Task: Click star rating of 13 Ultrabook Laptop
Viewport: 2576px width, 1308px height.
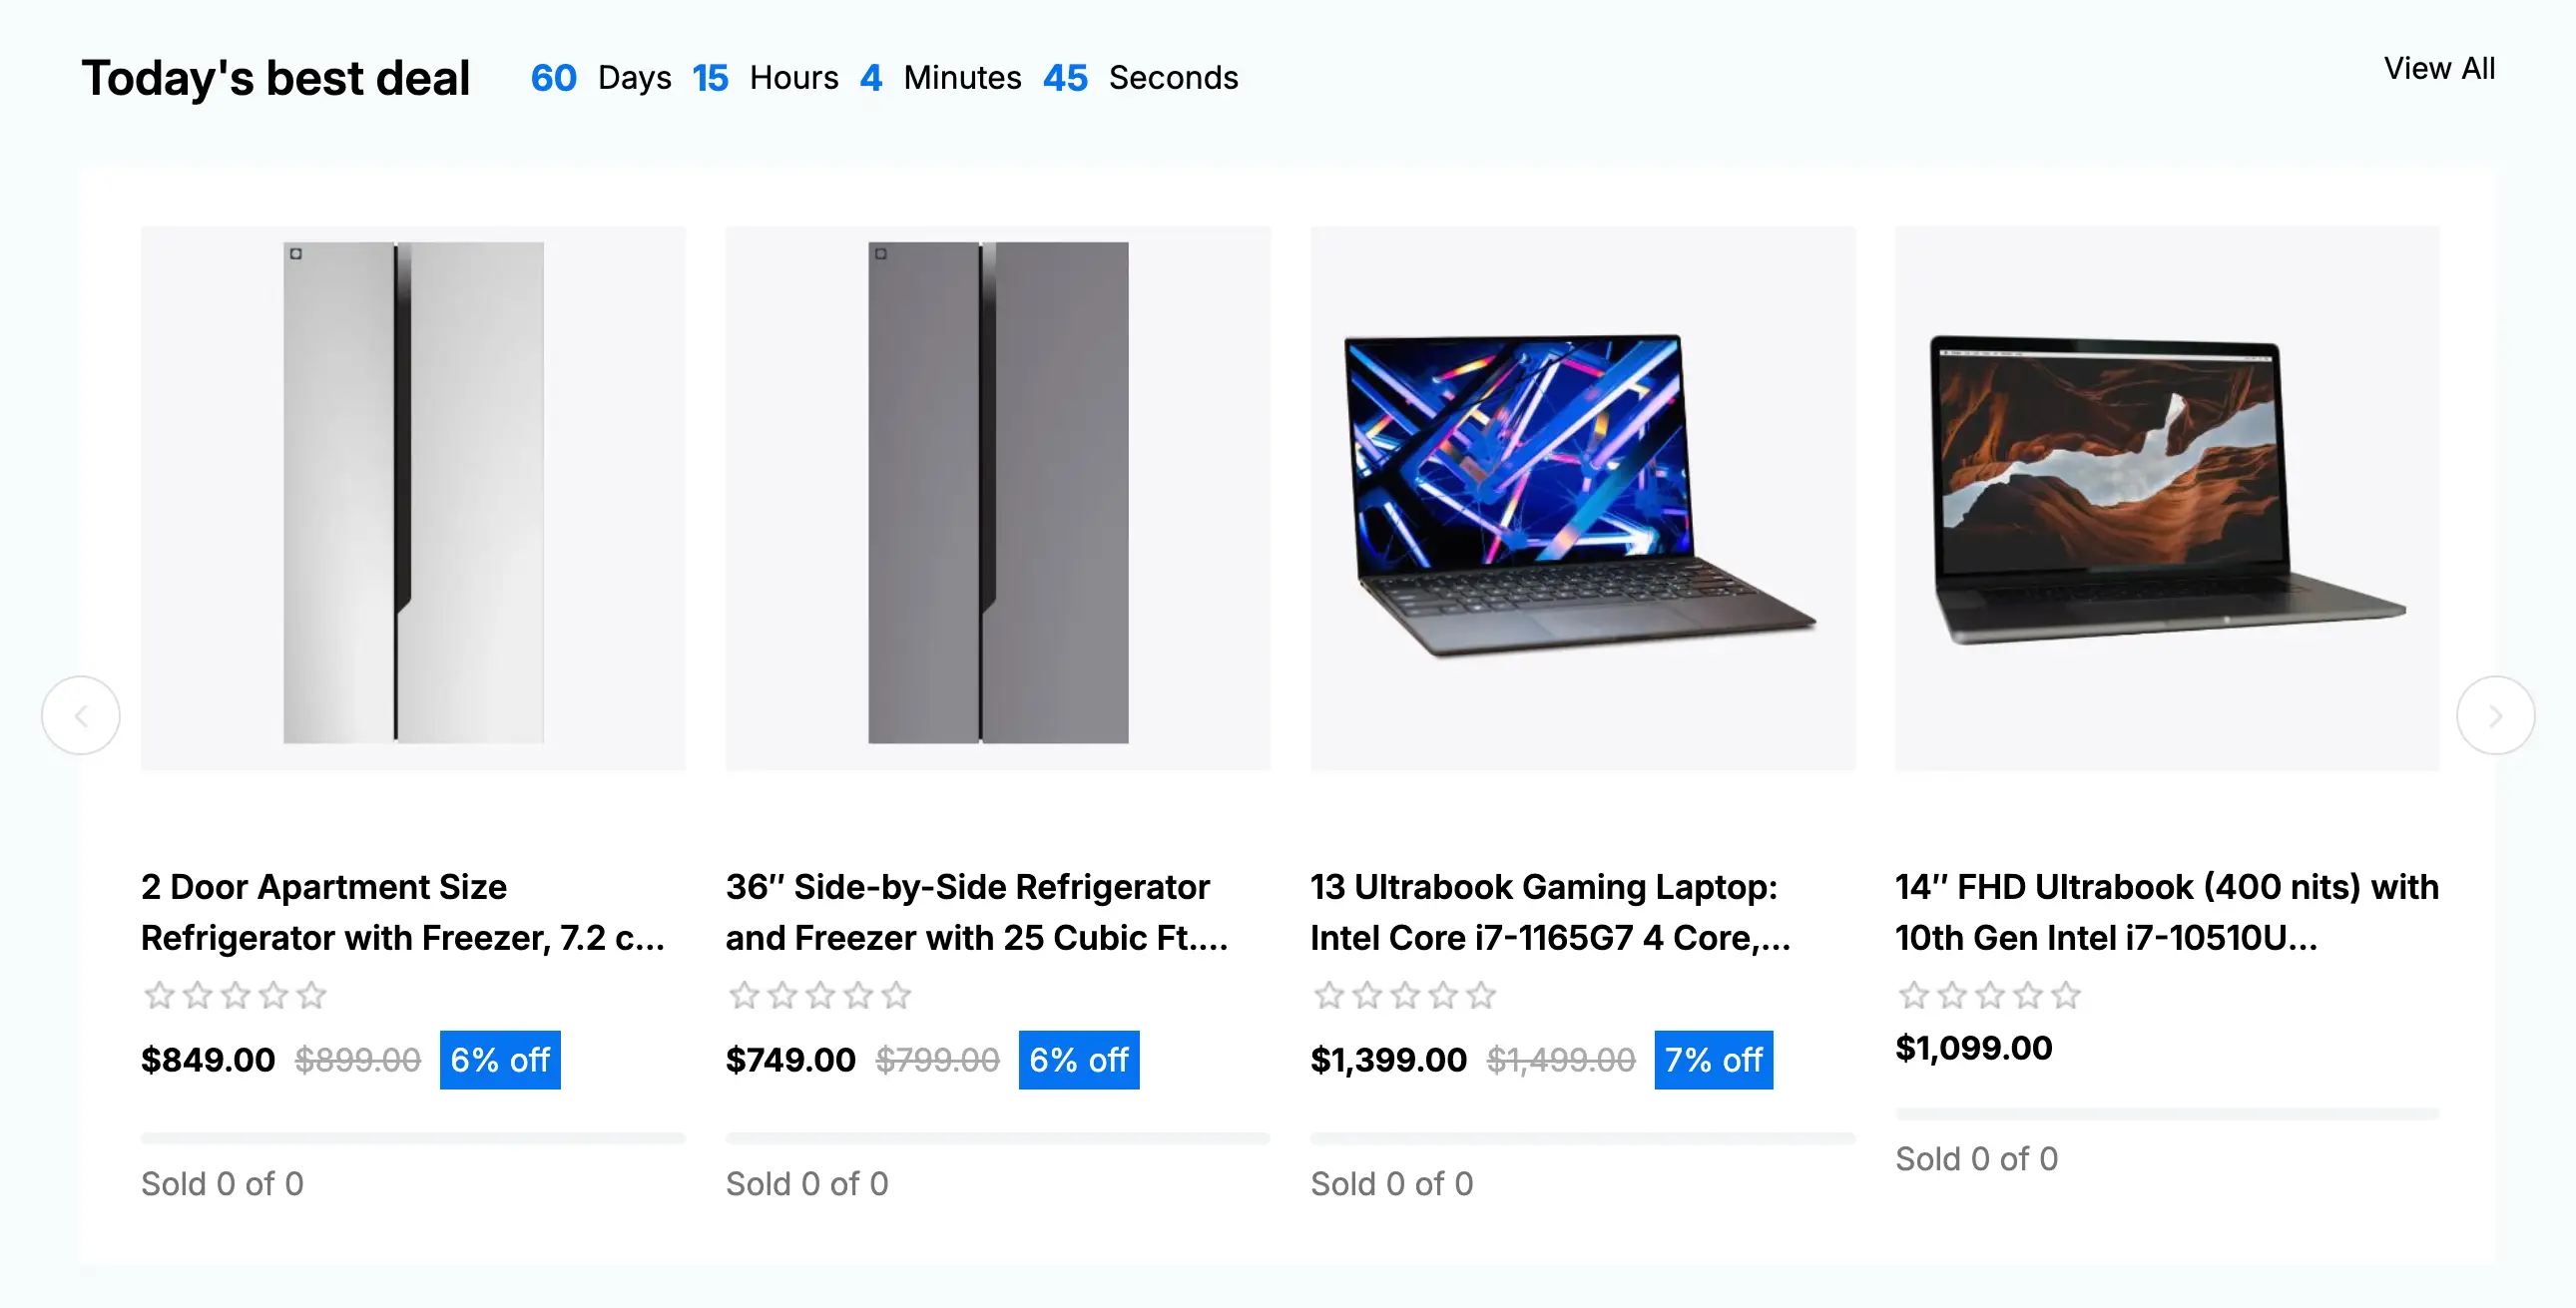Action: 1405,995
